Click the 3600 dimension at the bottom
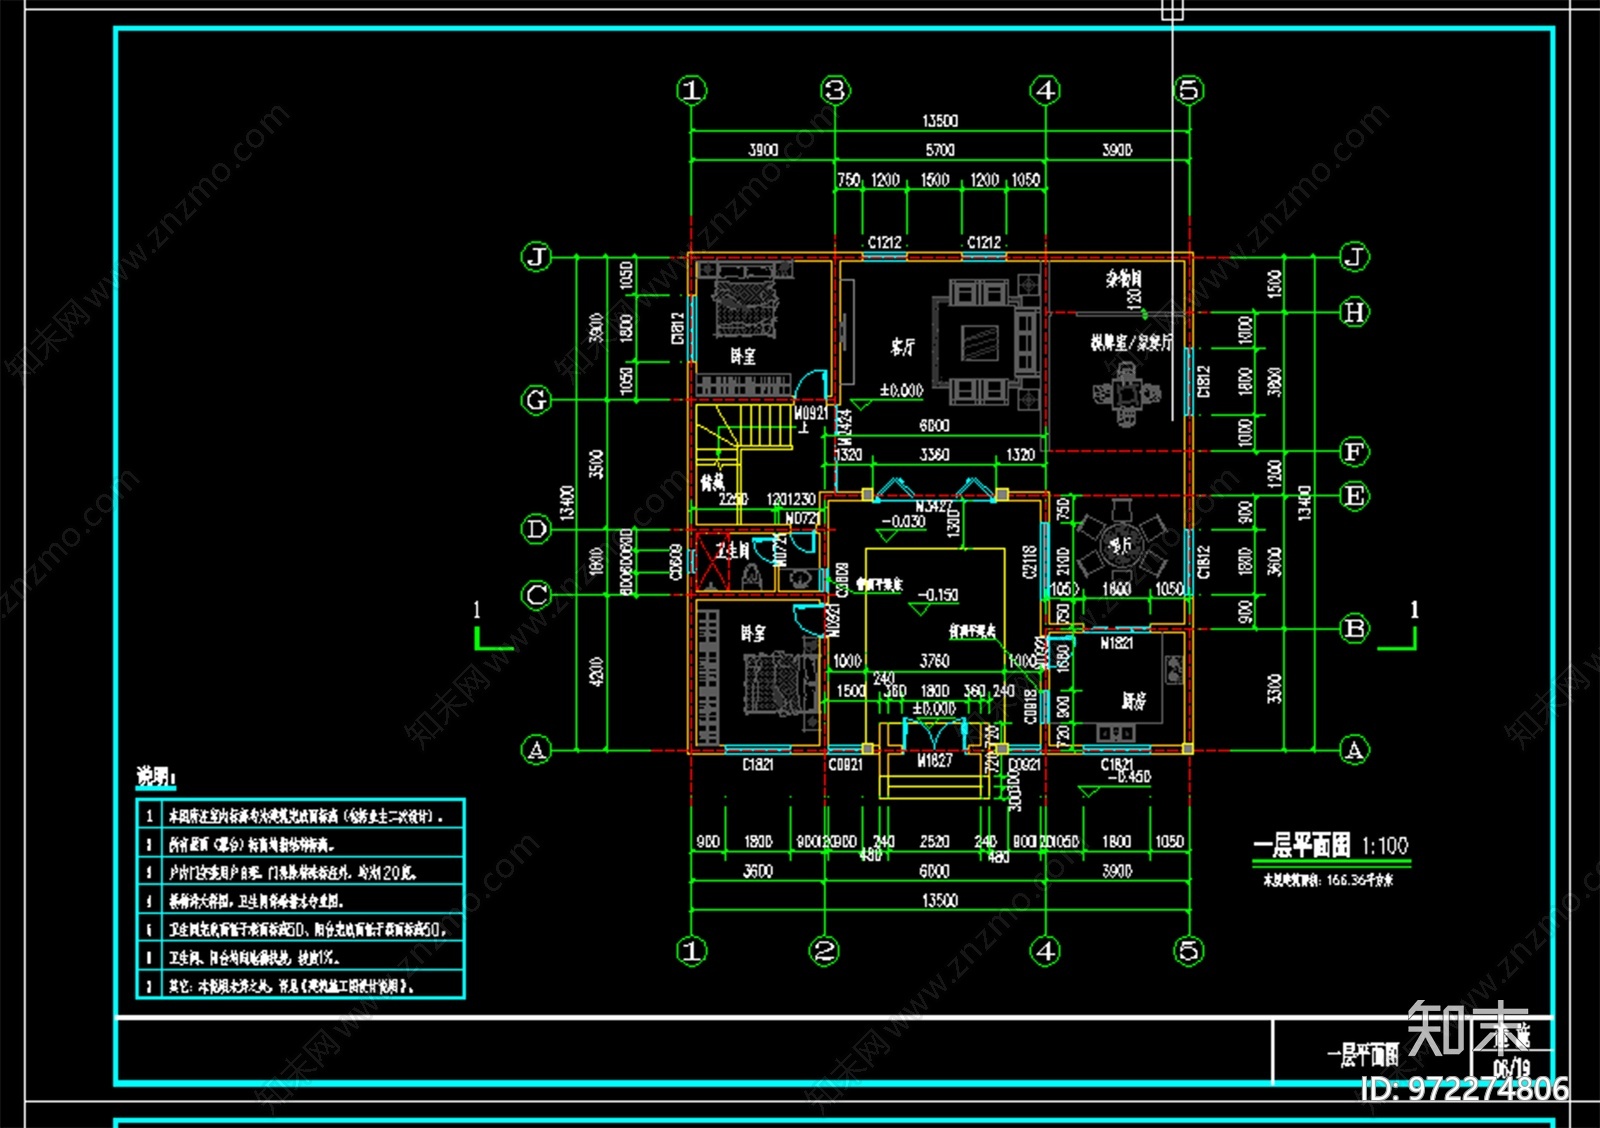This screenshot has width=1600, height=1128. [758, 871]
